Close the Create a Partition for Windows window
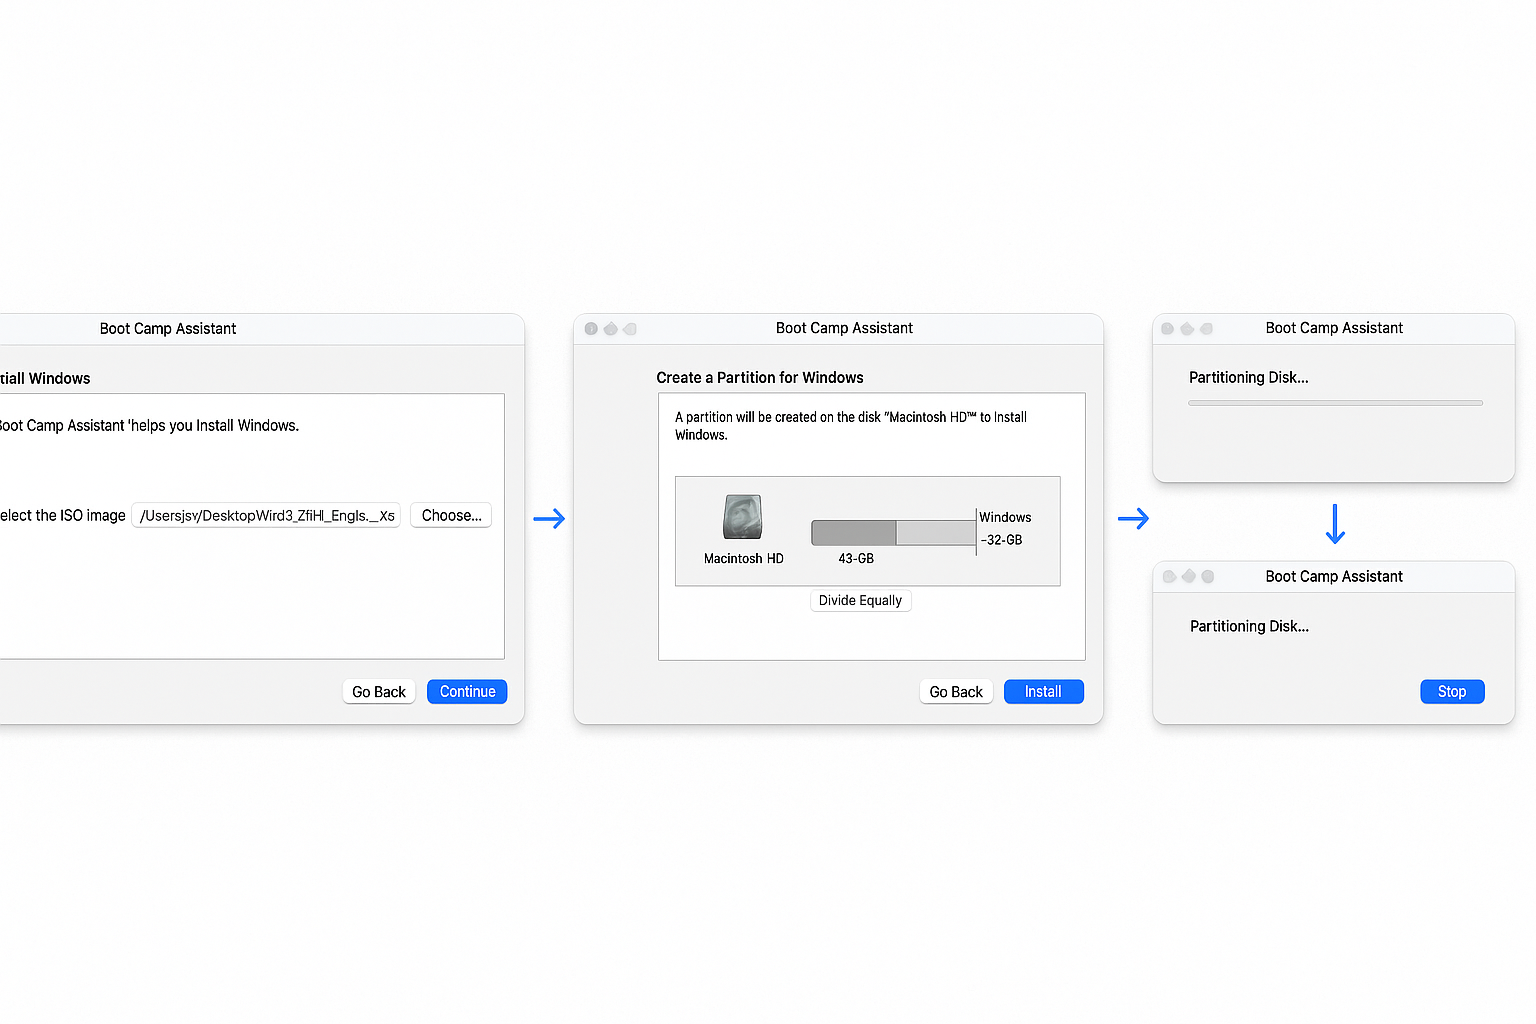The image size is (1536, 1024). (x=591, y=329)
